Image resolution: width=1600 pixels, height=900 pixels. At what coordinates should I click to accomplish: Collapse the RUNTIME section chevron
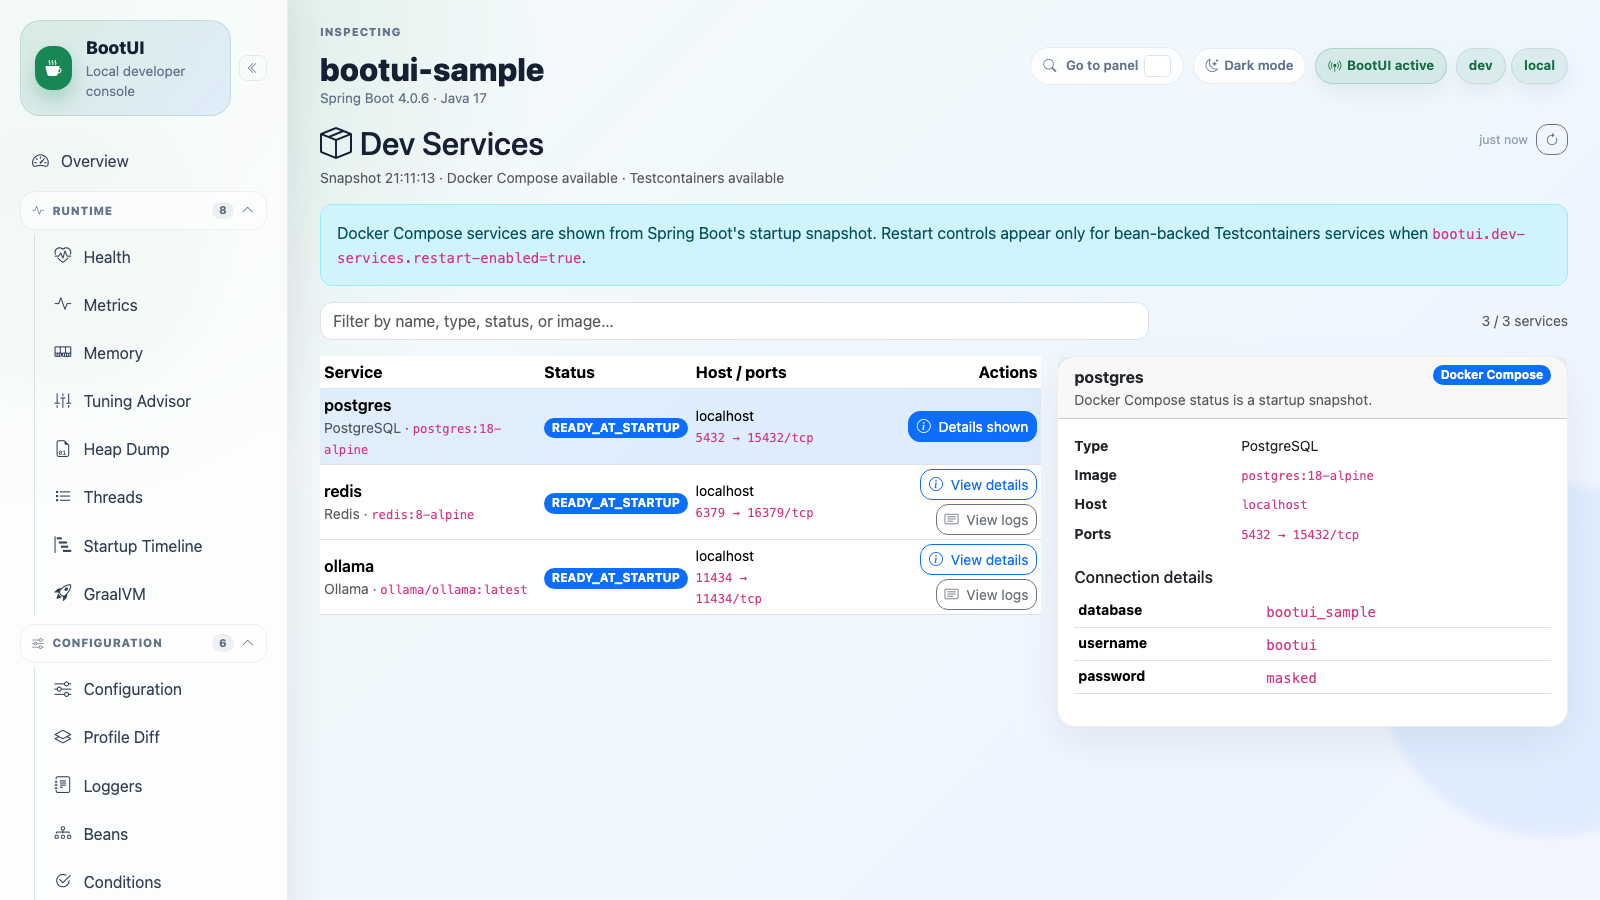pos(248,210)
